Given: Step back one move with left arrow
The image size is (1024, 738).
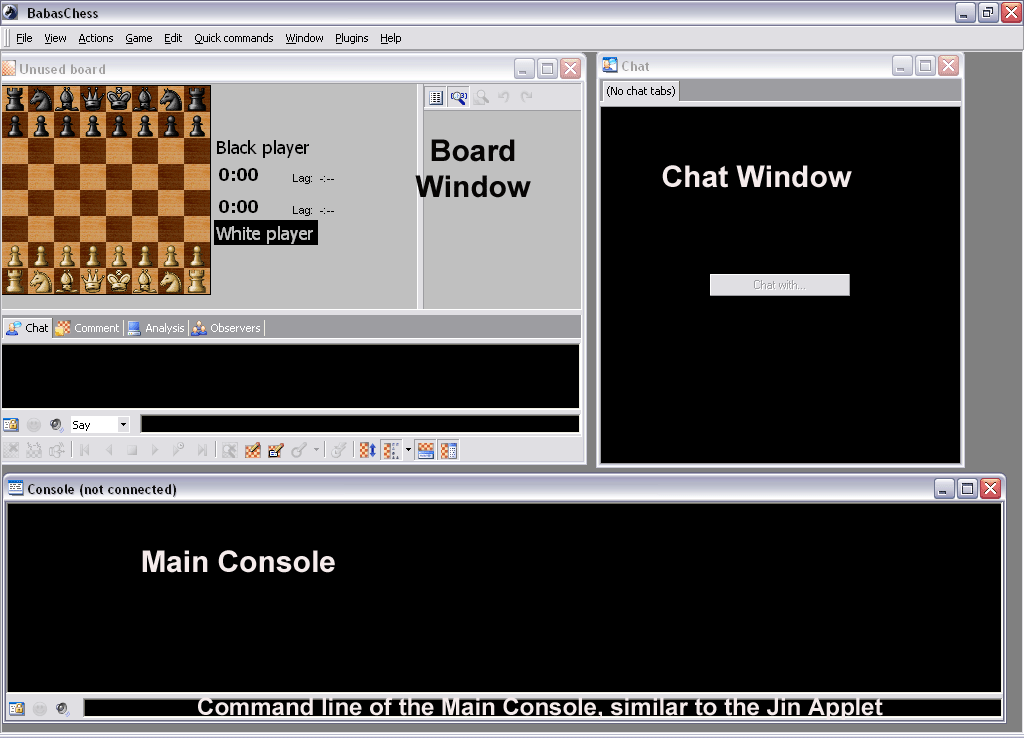Looking at the screenshot, I should click(x=108, y=450).
